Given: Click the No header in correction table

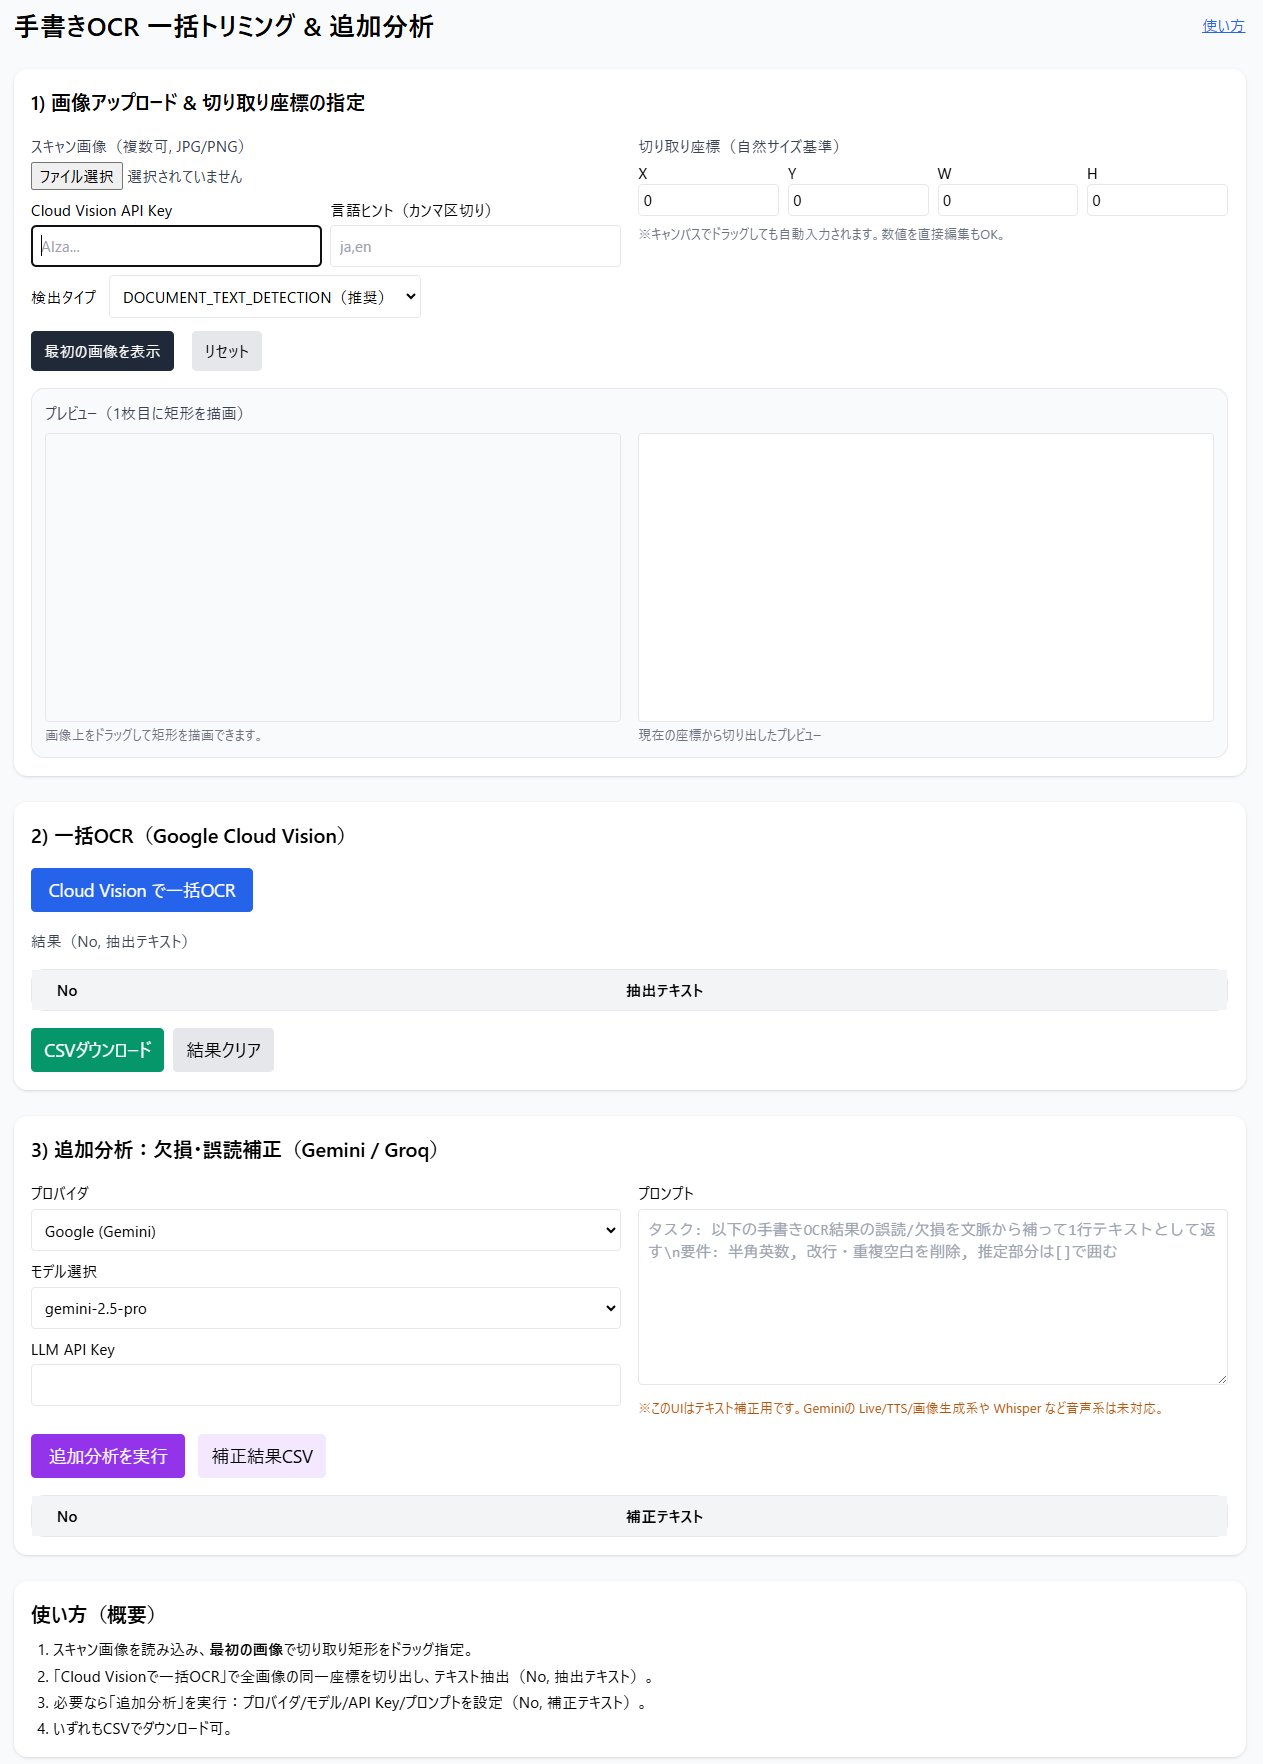Looking at the screenshot, I should pyautogui.click(x=67, y=1516).
